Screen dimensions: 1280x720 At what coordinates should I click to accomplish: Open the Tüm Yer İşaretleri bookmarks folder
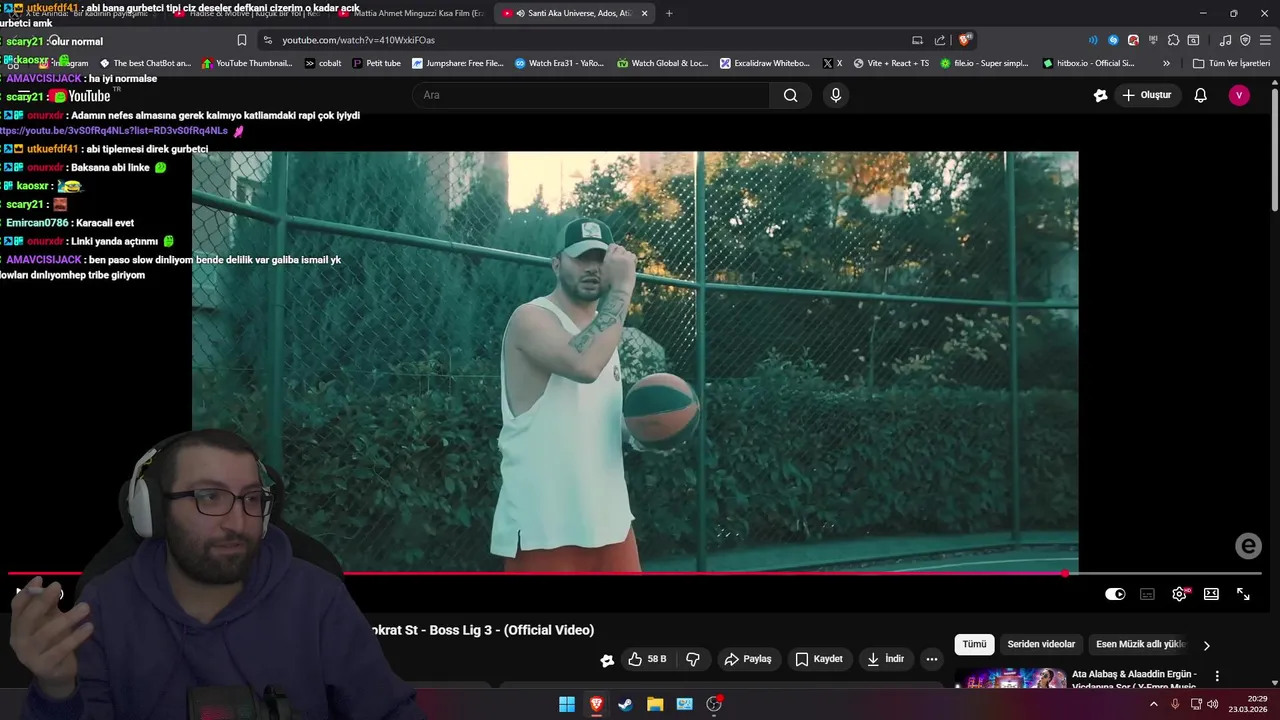click(1231, 63)
